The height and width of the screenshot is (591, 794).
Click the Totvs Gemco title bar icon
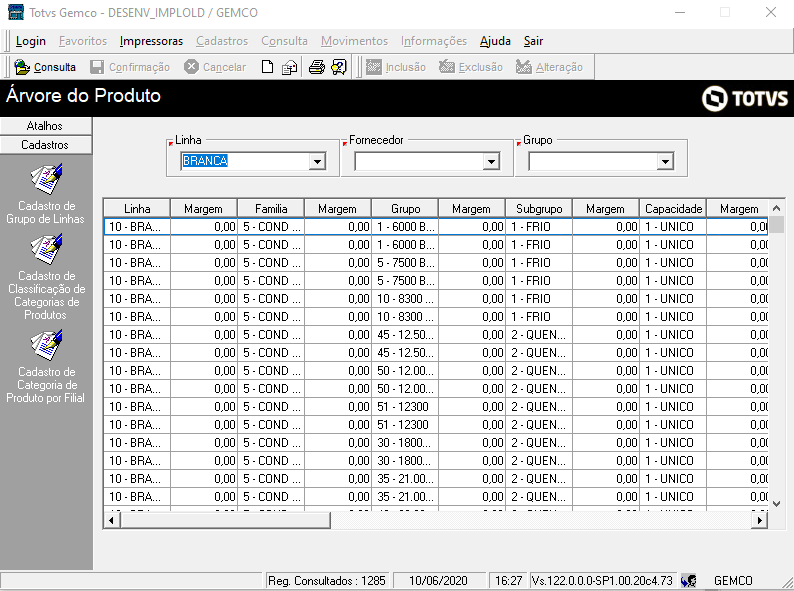coord(16,12)
